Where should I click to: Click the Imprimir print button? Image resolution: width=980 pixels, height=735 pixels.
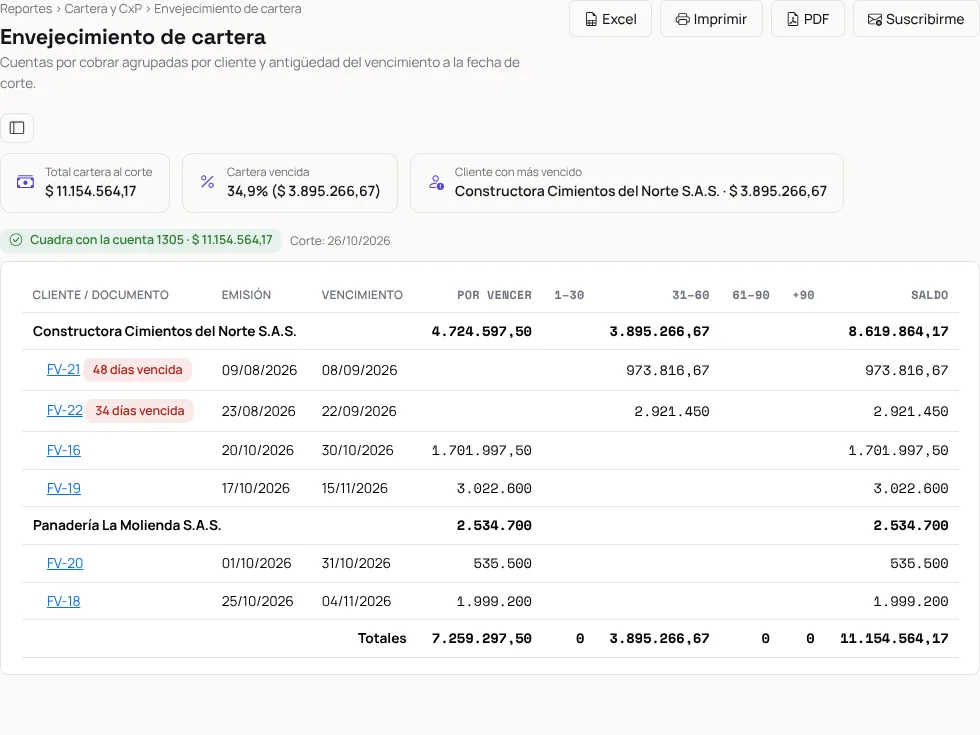(x=711, y=19)
